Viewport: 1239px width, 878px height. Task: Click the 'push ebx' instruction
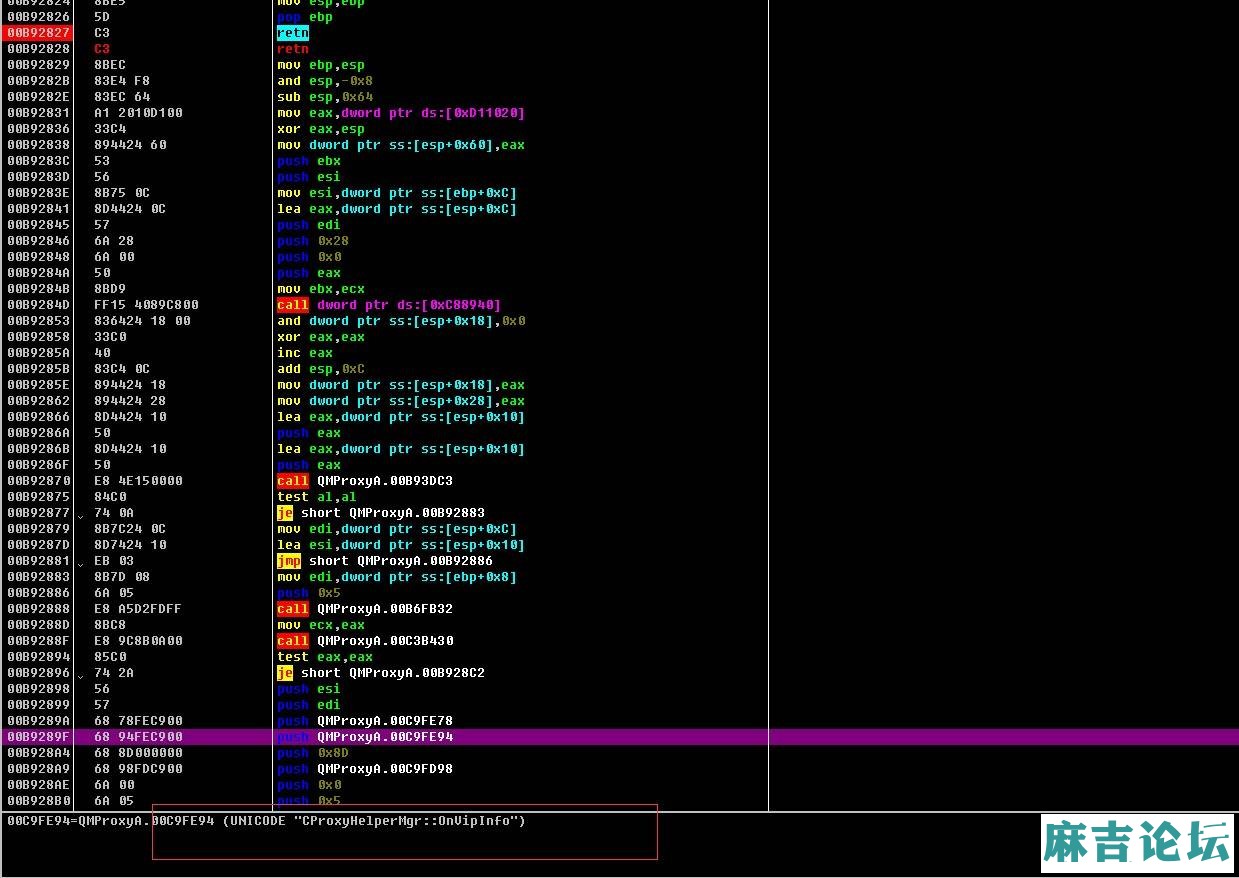pyautogui.click(x=309, y=161)
